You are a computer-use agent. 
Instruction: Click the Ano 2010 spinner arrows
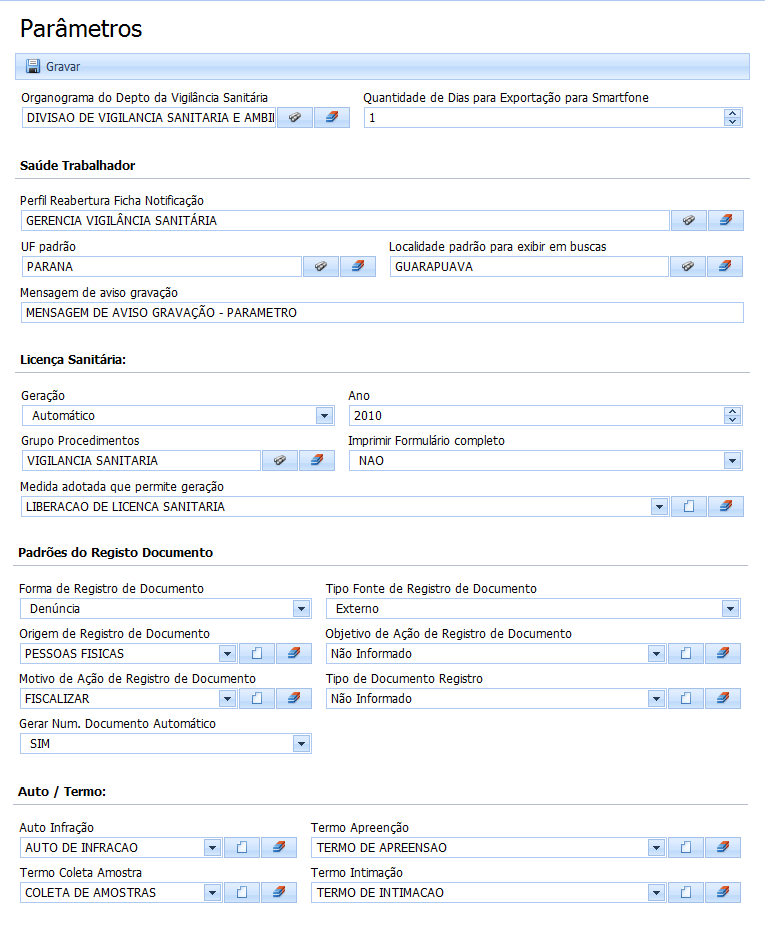tap(733, 415)
